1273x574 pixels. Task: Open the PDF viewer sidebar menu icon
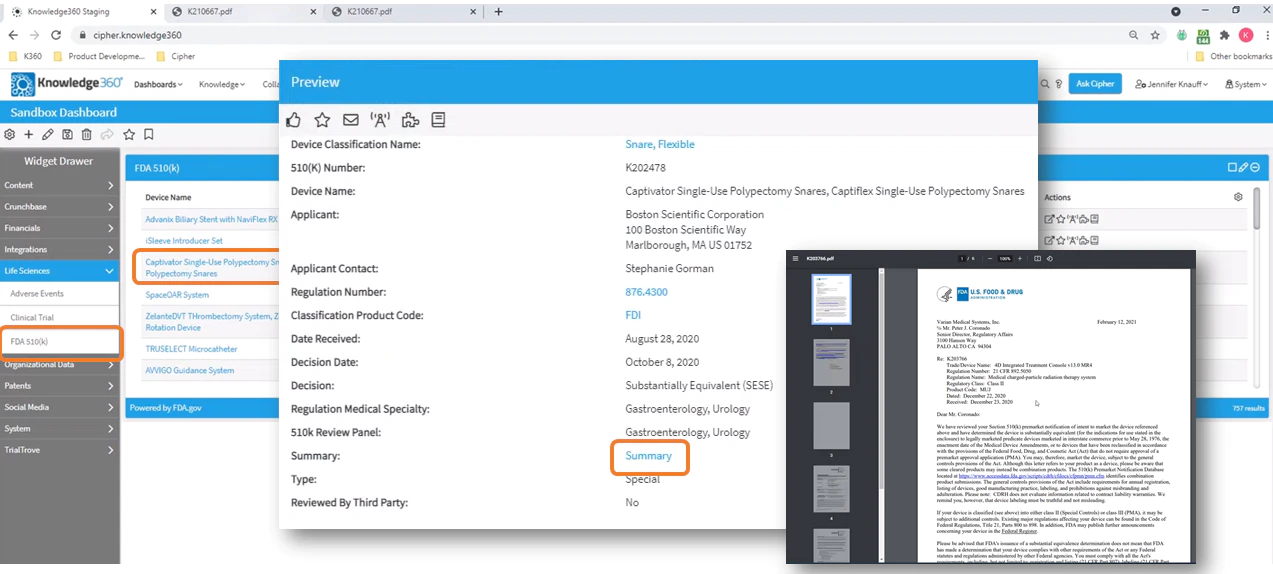pyautogui.click(x=795, y=258)
